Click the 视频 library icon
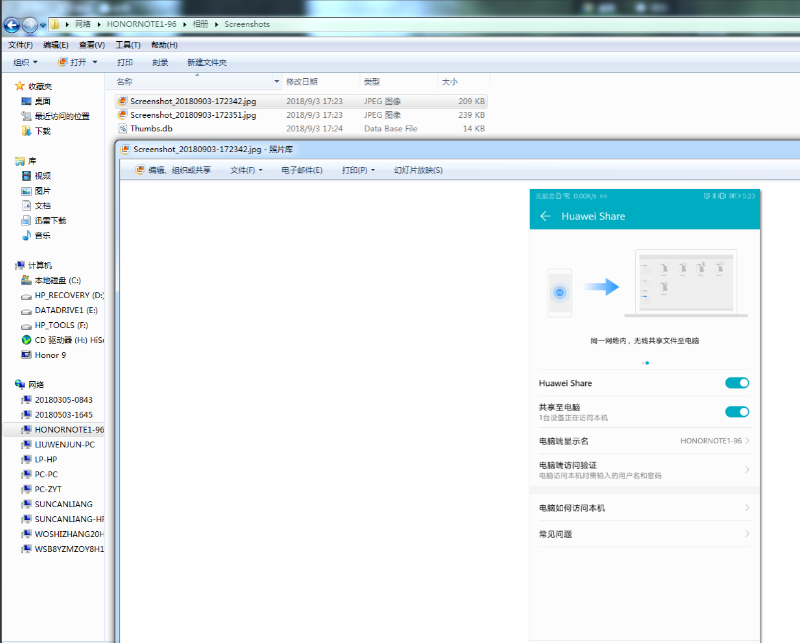 coord(27,176)
